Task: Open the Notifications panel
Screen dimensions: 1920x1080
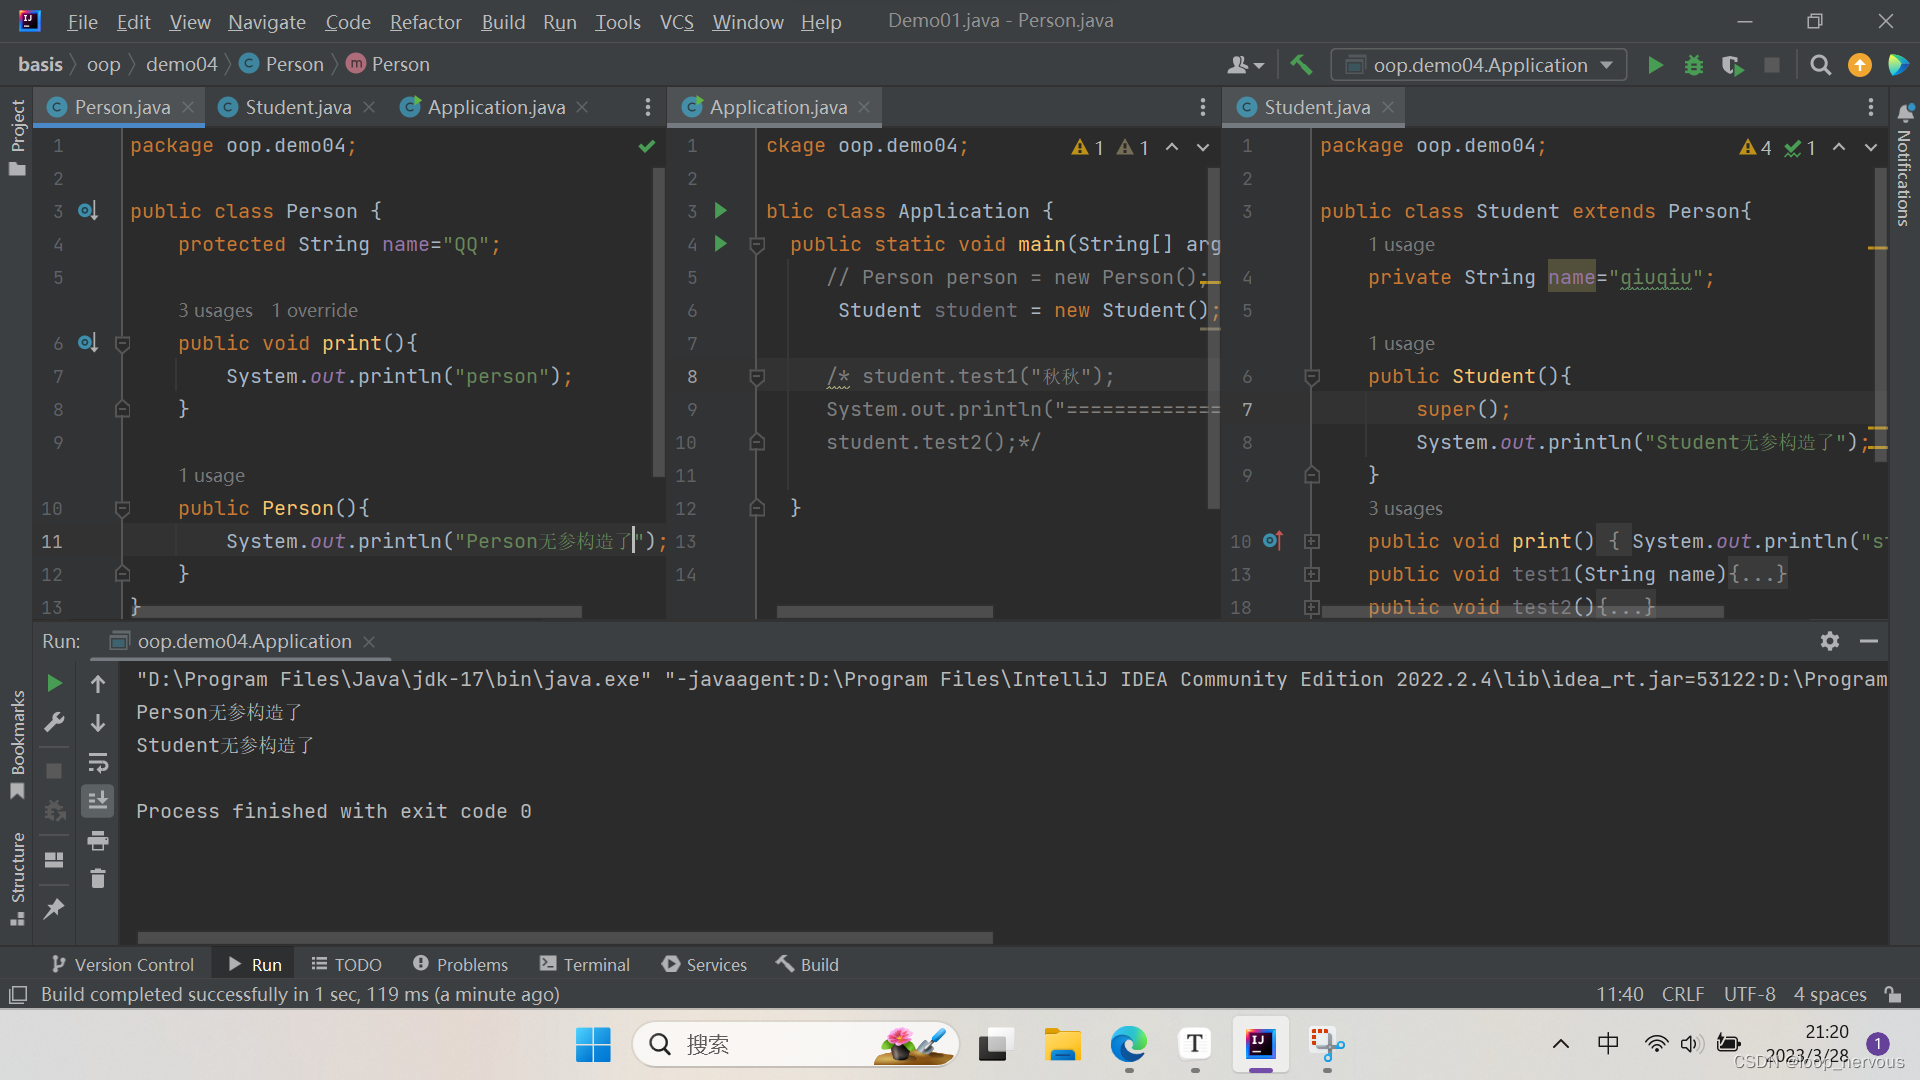Action: click(1904, 165)
